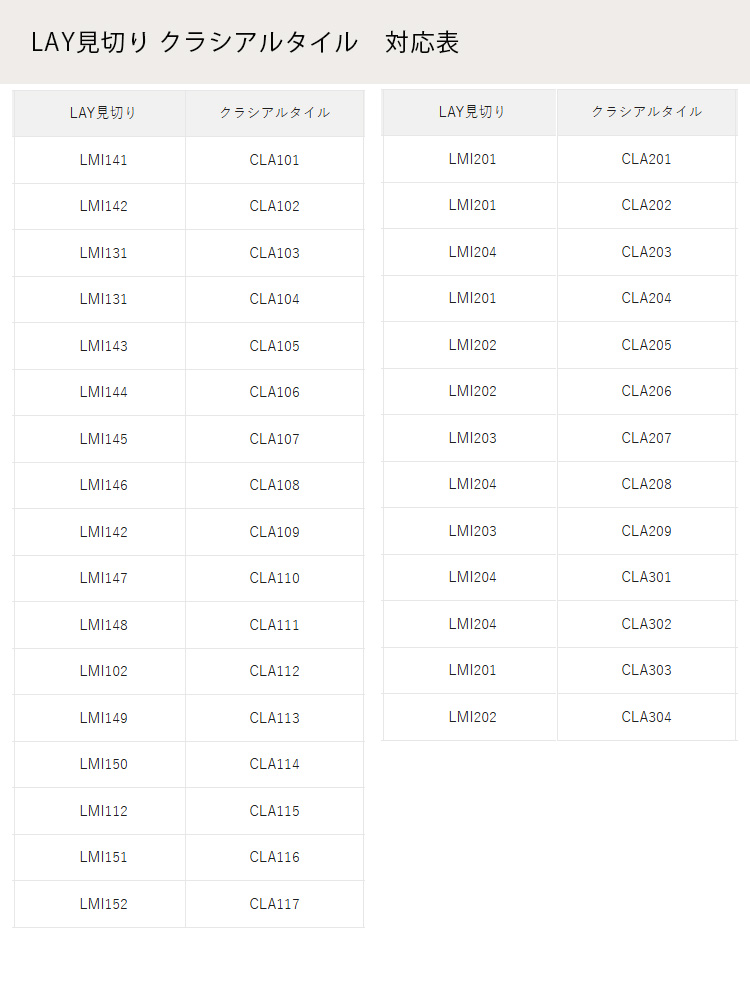The width and height of the screenshot is (750, 1000).
Task: Click the CLA105 cell
Action: [x=275, y=346]
